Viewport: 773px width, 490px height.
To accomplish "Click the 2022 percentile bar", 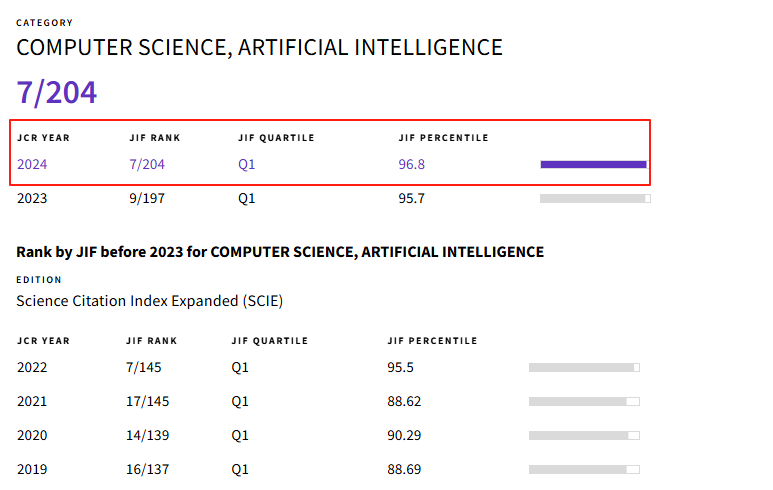I will coord(584,368).
